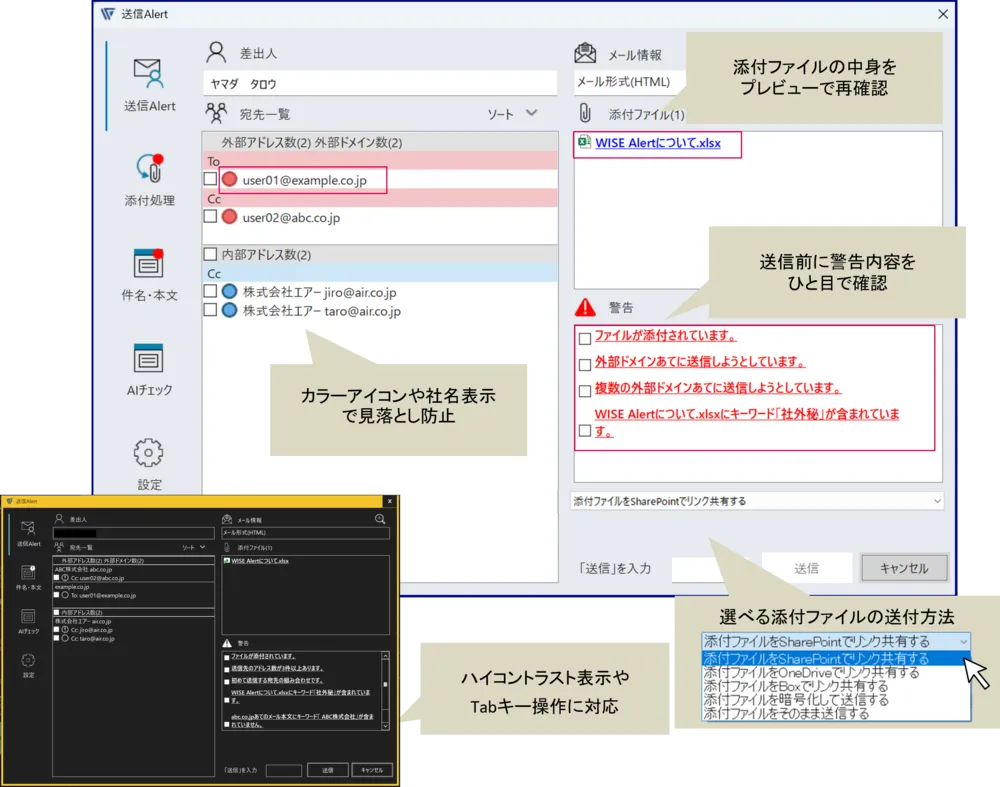Click the メール形式(HTML) field
Image resolution: width=1000 pixels, height=787 pixels.
629,82
